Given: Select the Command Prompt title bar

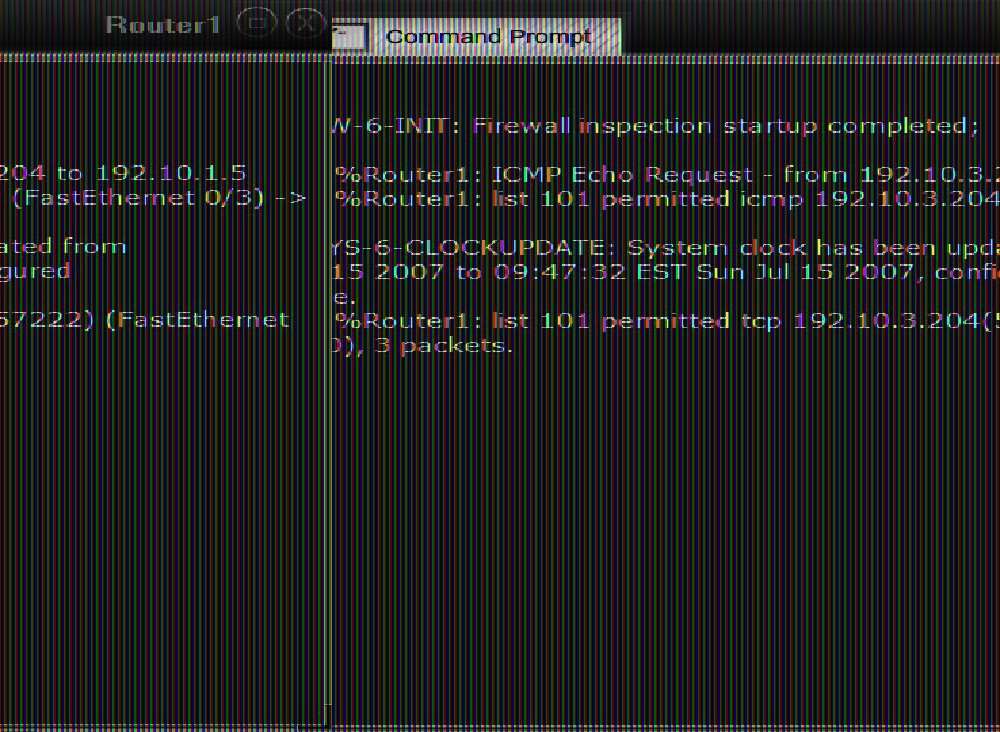Looking at the screenshot, I should 489,36.
